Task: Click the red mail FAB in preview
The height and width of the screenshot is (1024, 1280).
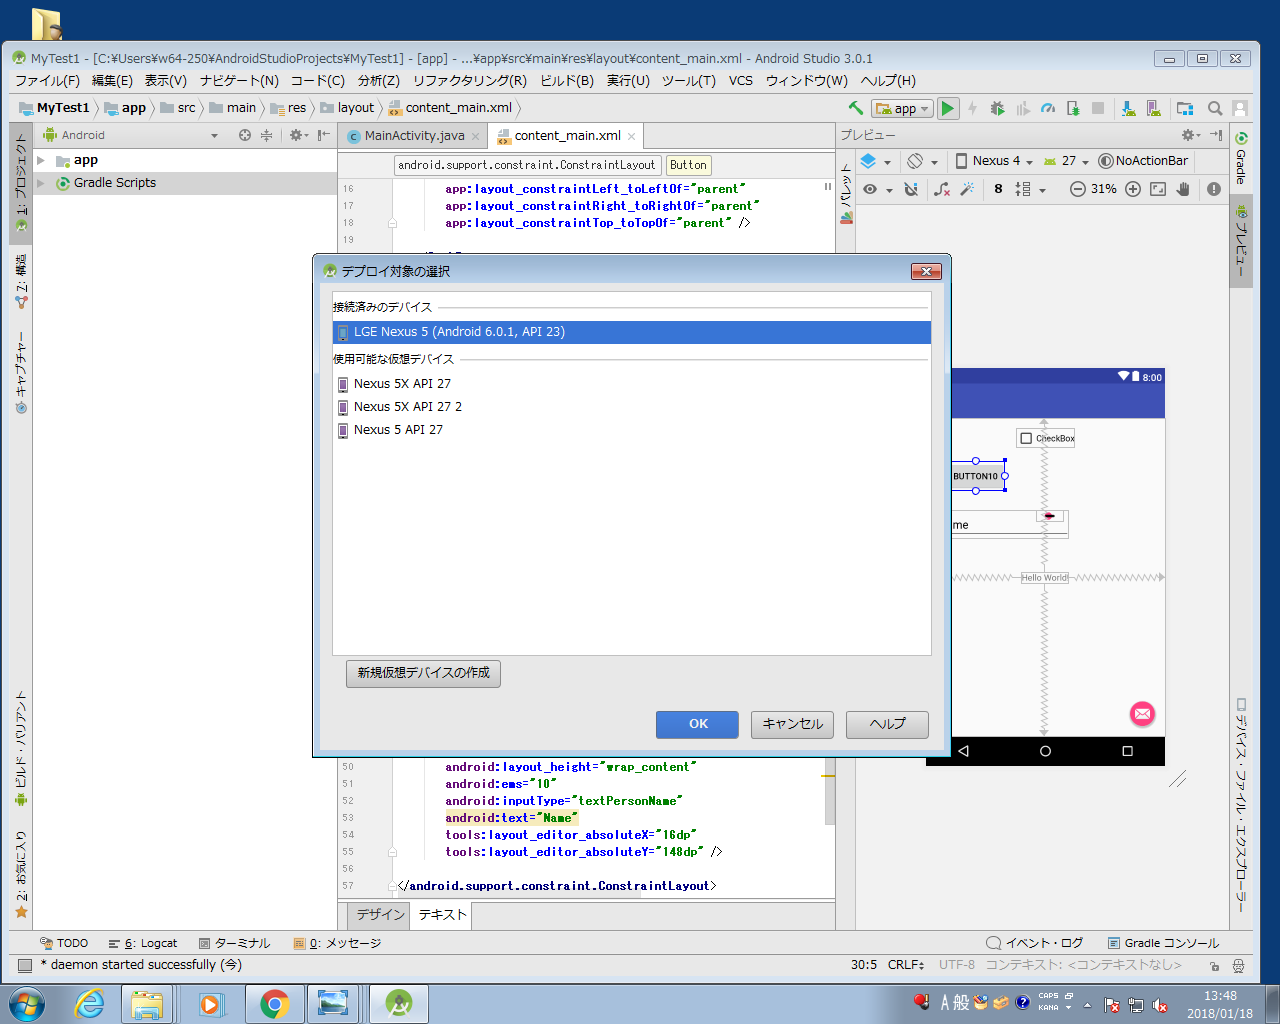Action: click(1142, 713)
